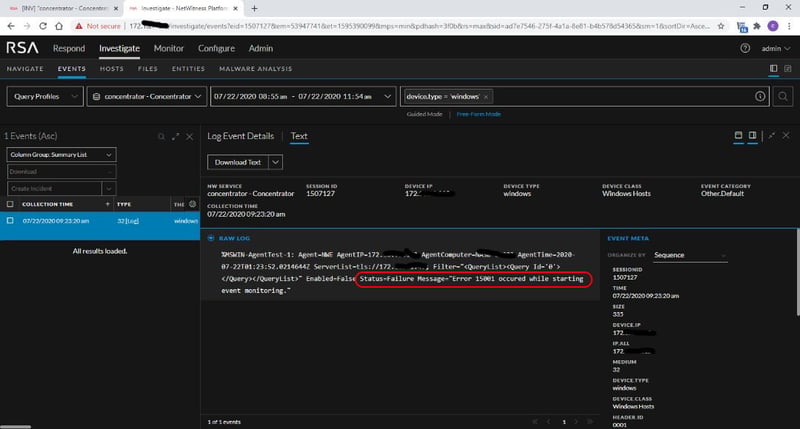Switch to Hosts sub-tab
The image size is (800, 429).
coord(112,68)
